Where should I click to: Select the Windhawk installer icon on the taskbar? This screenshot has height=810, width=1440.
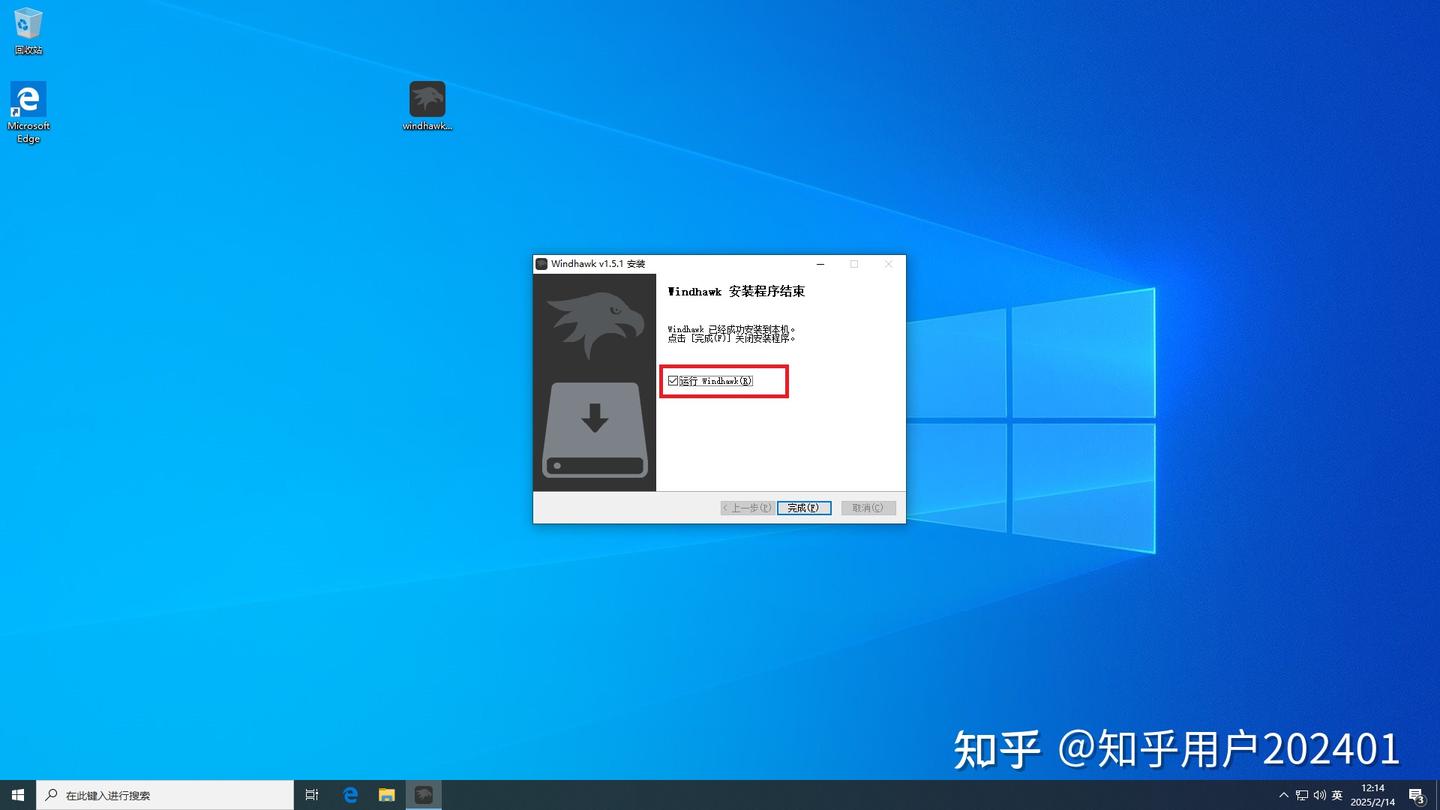click(x=424, y=794)
